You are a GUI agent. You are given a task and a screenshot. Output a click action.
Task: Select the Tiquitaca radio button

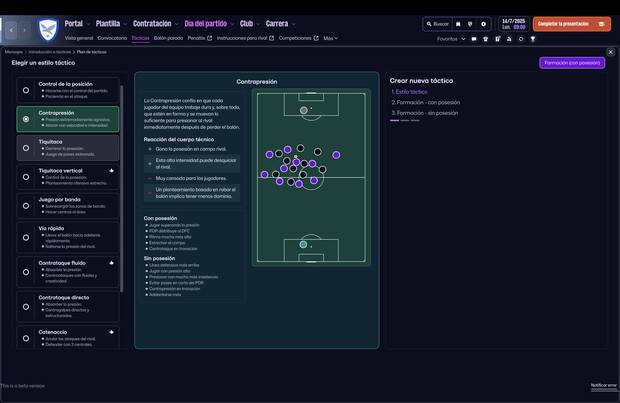tap(26, 148)
